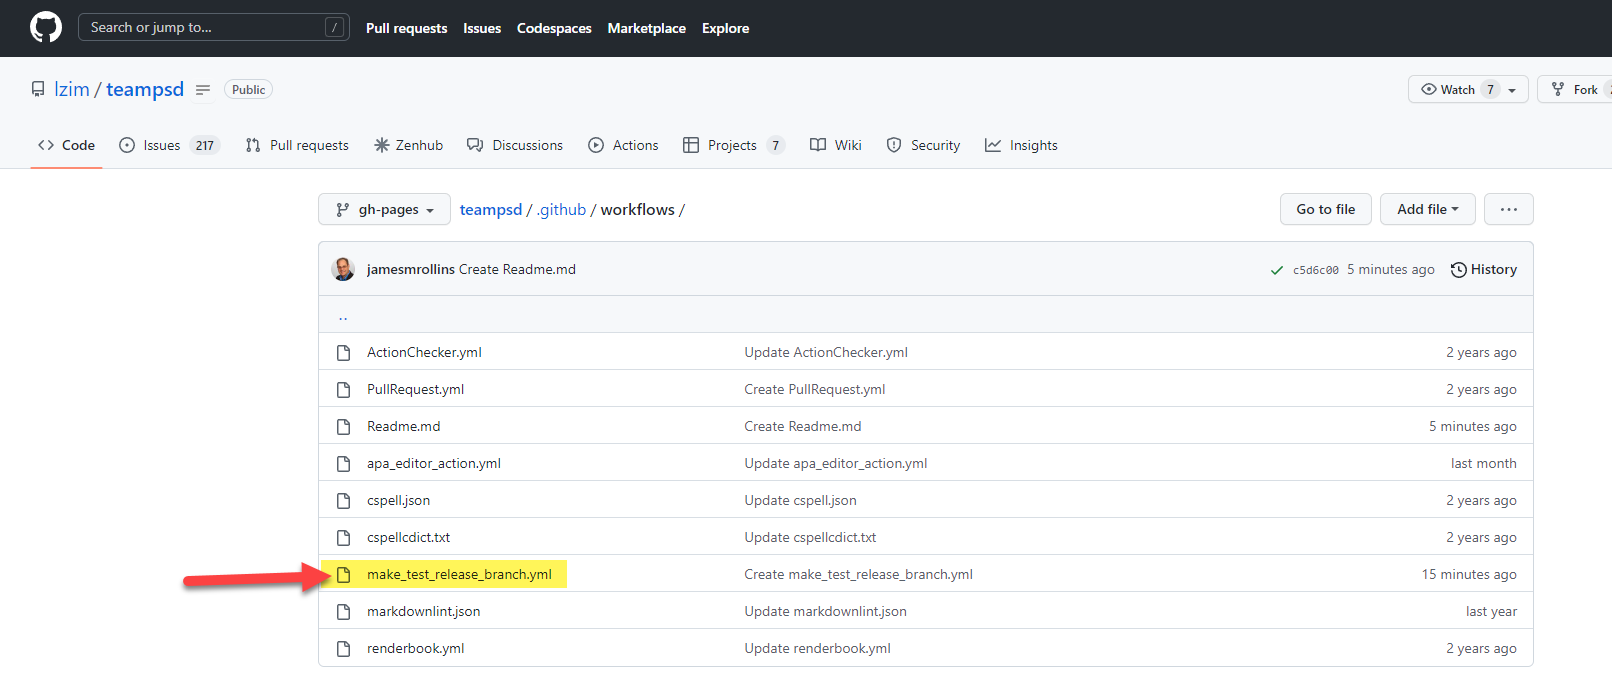Open the repository Pull requests tab

coord(297,145)
